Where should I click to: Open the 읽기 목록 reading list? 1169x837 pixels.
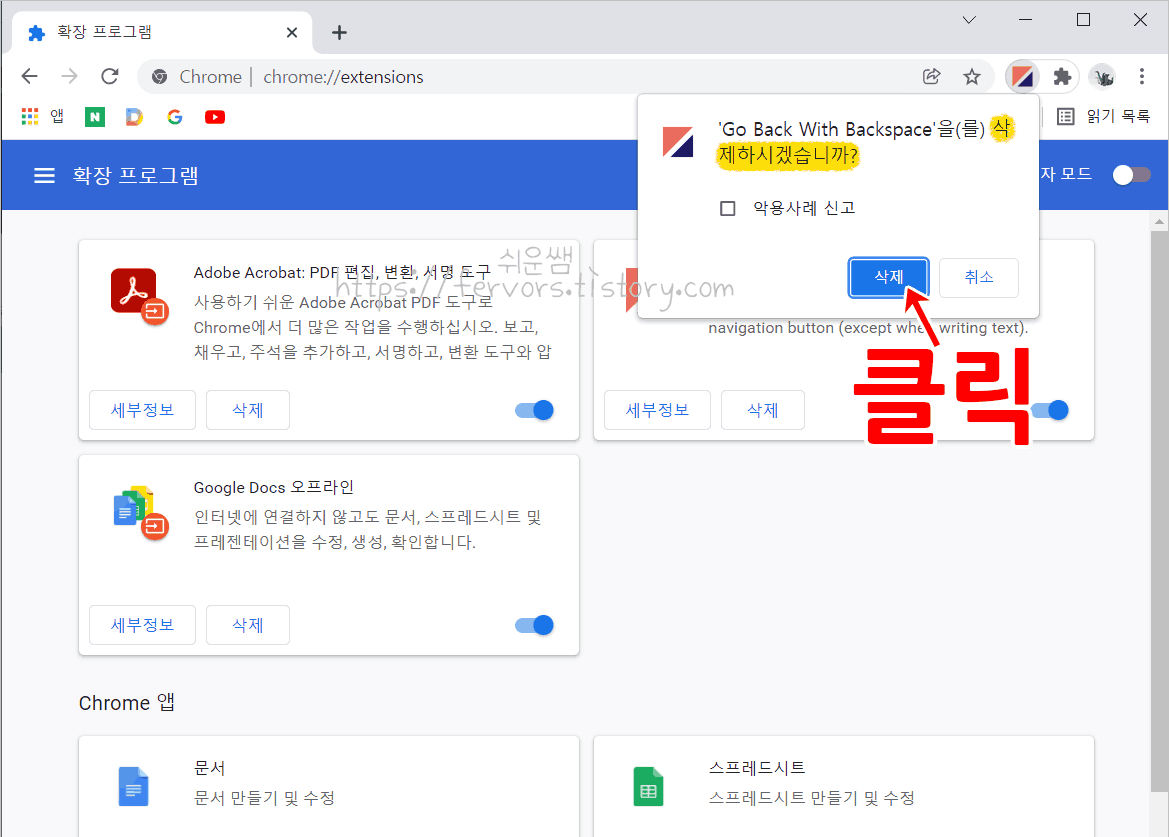(x=1103, y=116)
